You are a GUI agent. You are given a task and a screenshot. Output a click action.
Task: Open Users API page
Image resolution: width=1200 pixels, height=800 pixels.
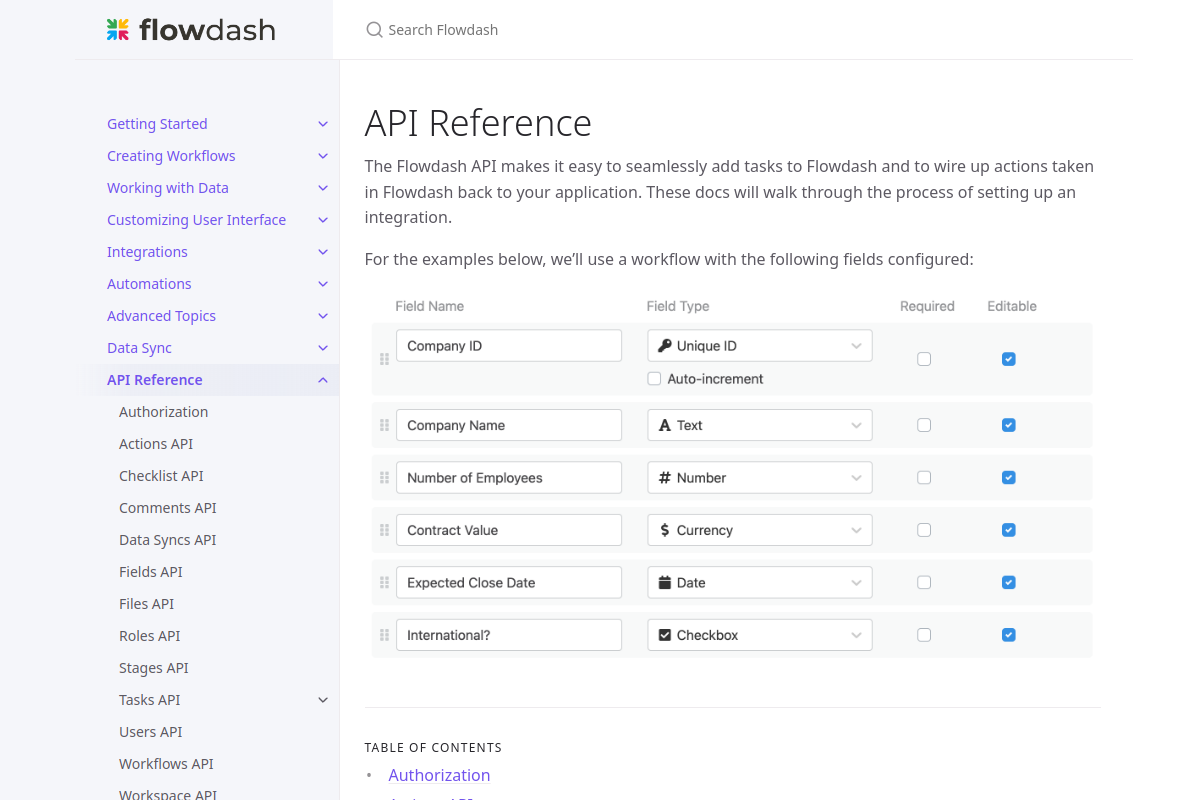[151, 732]
